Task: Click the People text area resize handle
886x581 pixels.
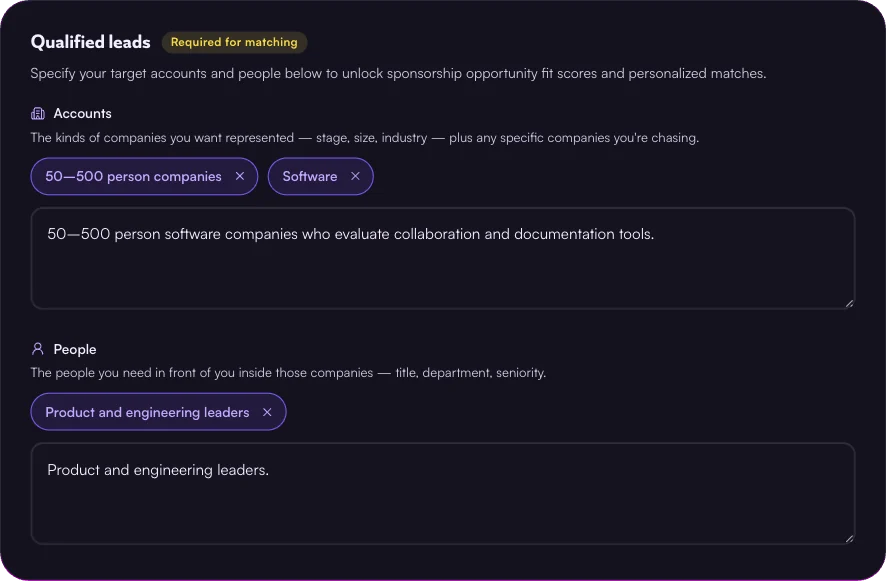Action: [x=849, y=539]
